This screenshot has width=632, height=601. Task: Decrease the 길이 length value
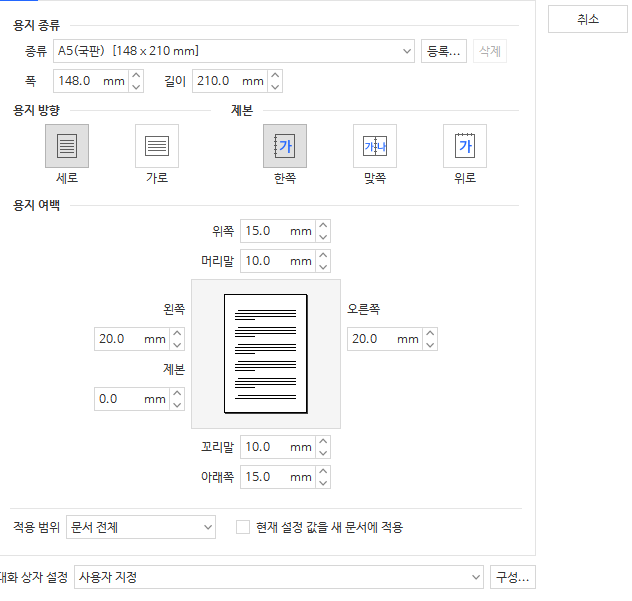(x=275, y=87)
